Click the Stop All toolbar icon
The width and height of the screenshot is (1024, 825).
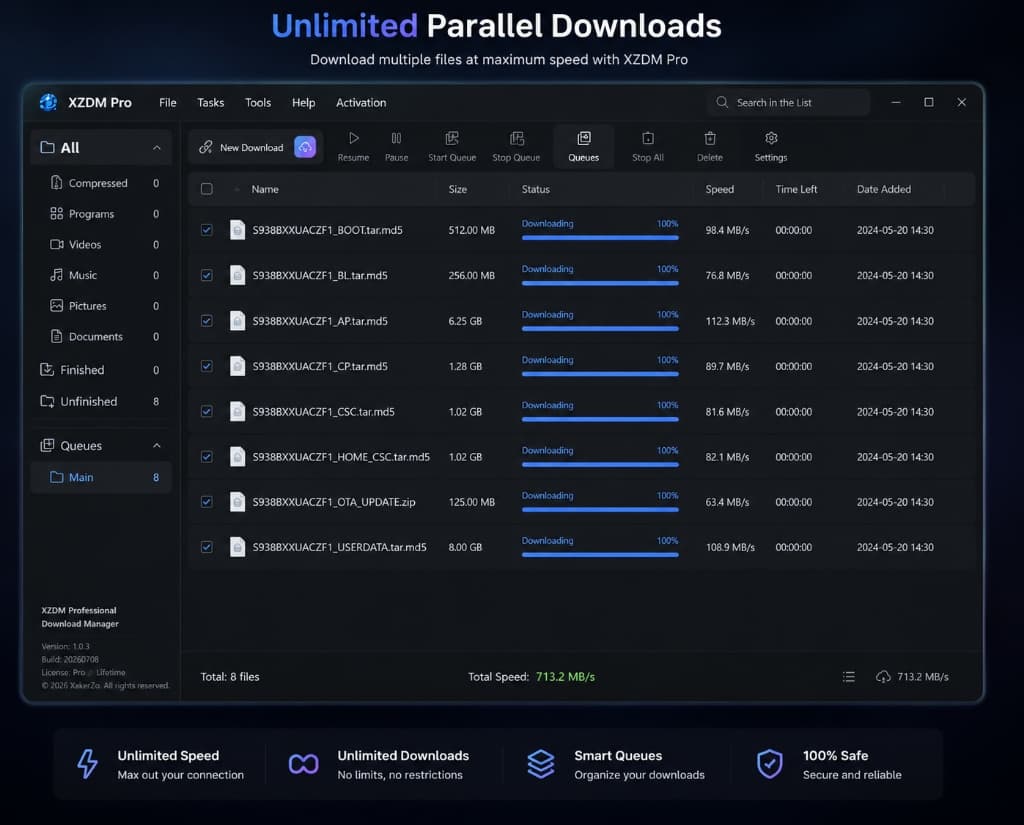tap(648, 138)
